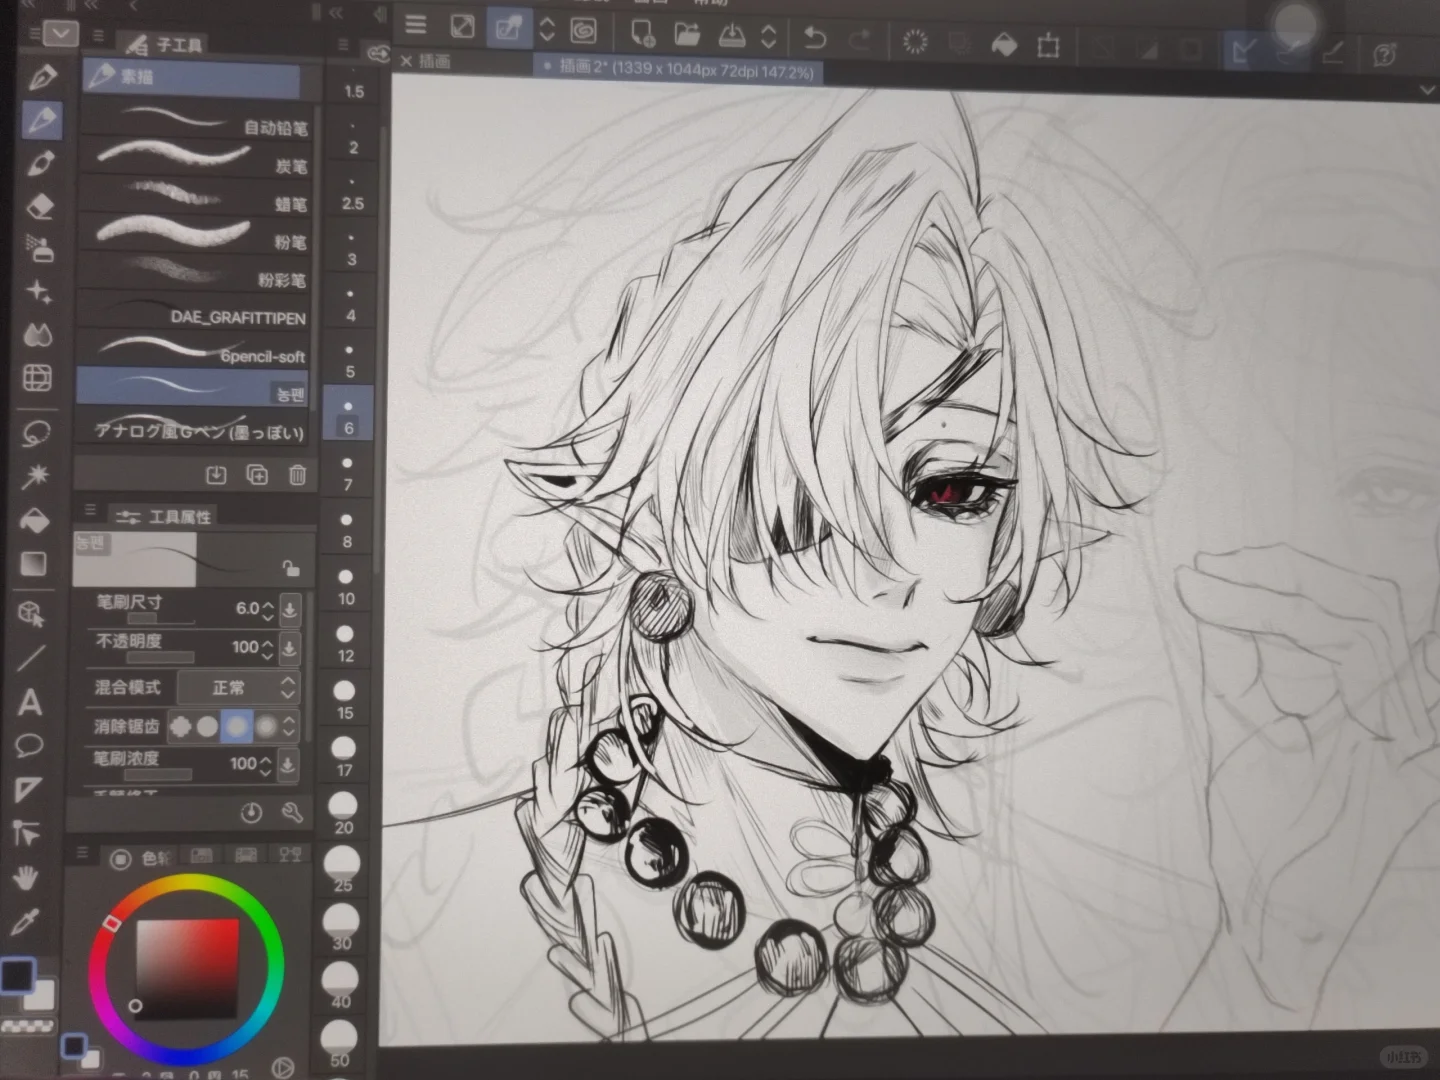Click the Save icon in the command bar
Image resolution: width=1440 pixels, height=1080 pixels.
pos(732,36)
